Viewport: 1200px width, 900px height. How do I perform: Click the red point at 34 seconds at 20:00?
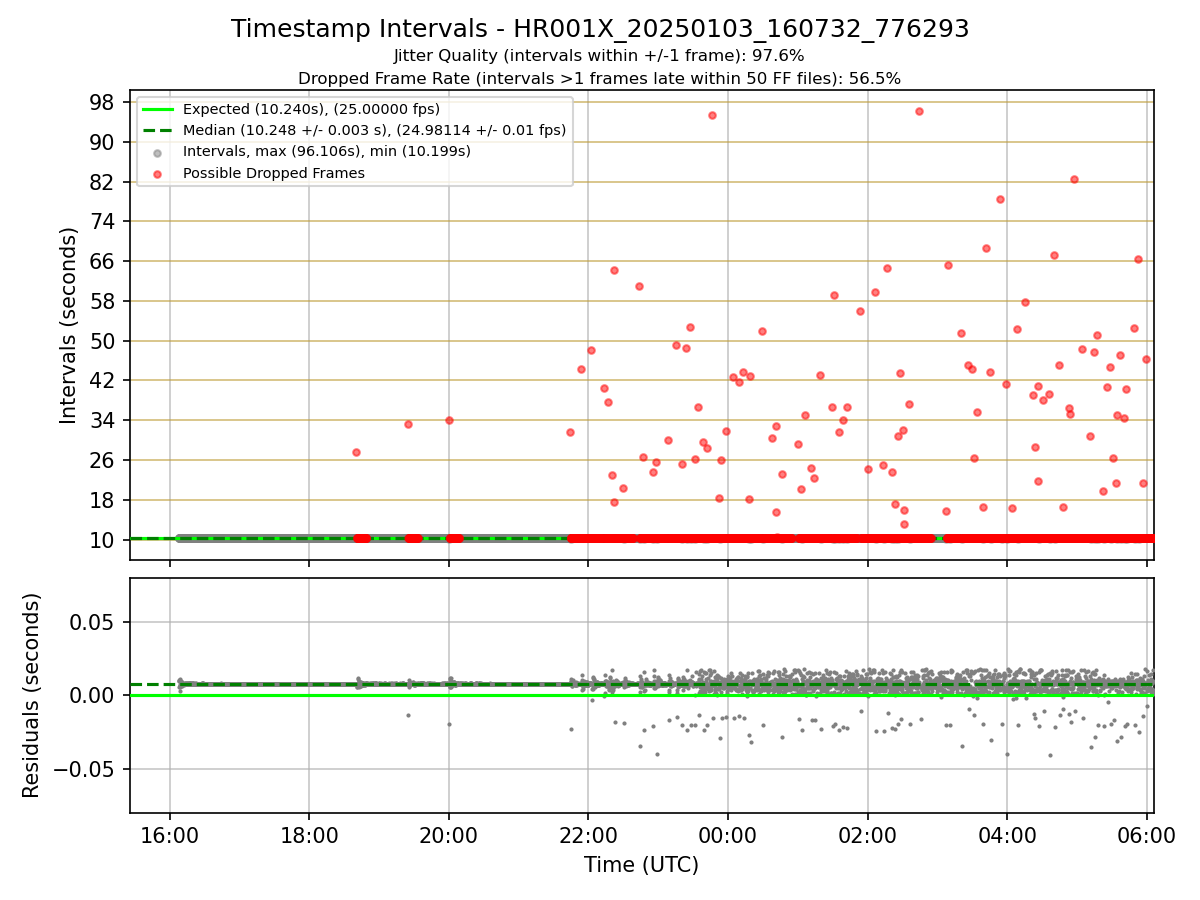(449, 420)
